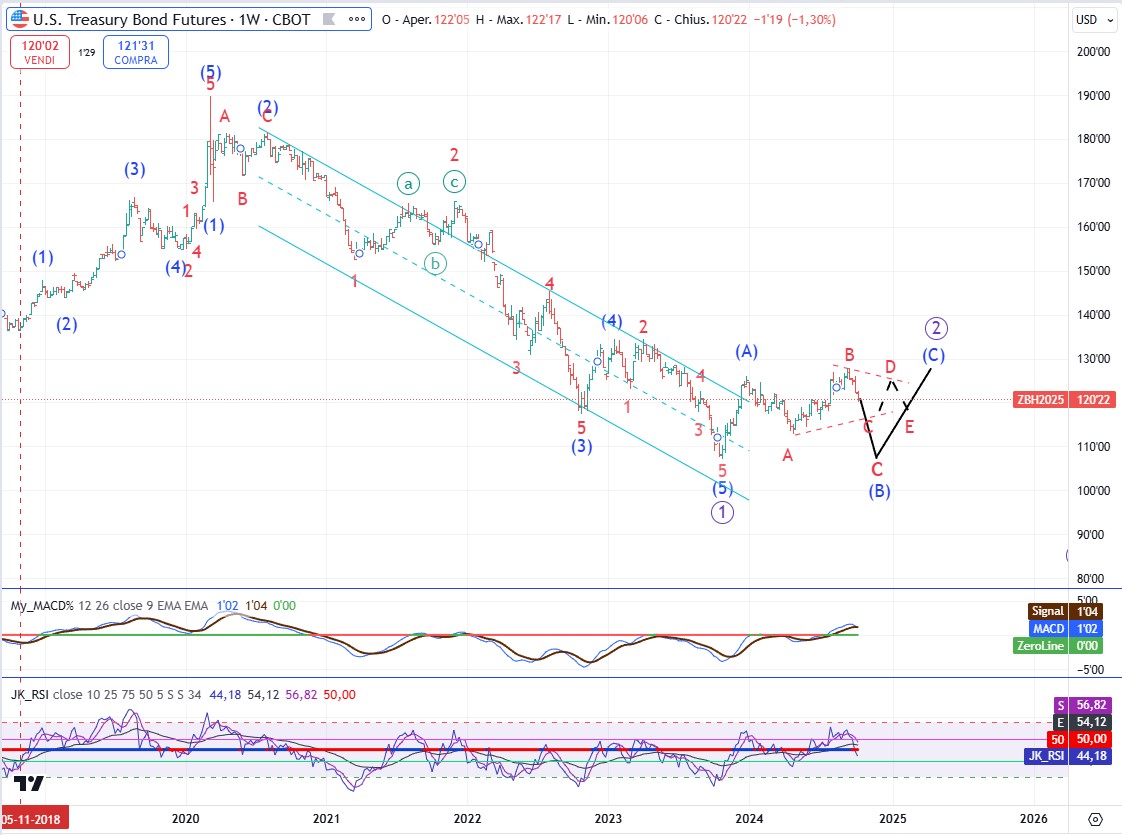
Task: Click the −1'19 (−1,30%) change value
Action: (794, 20)
